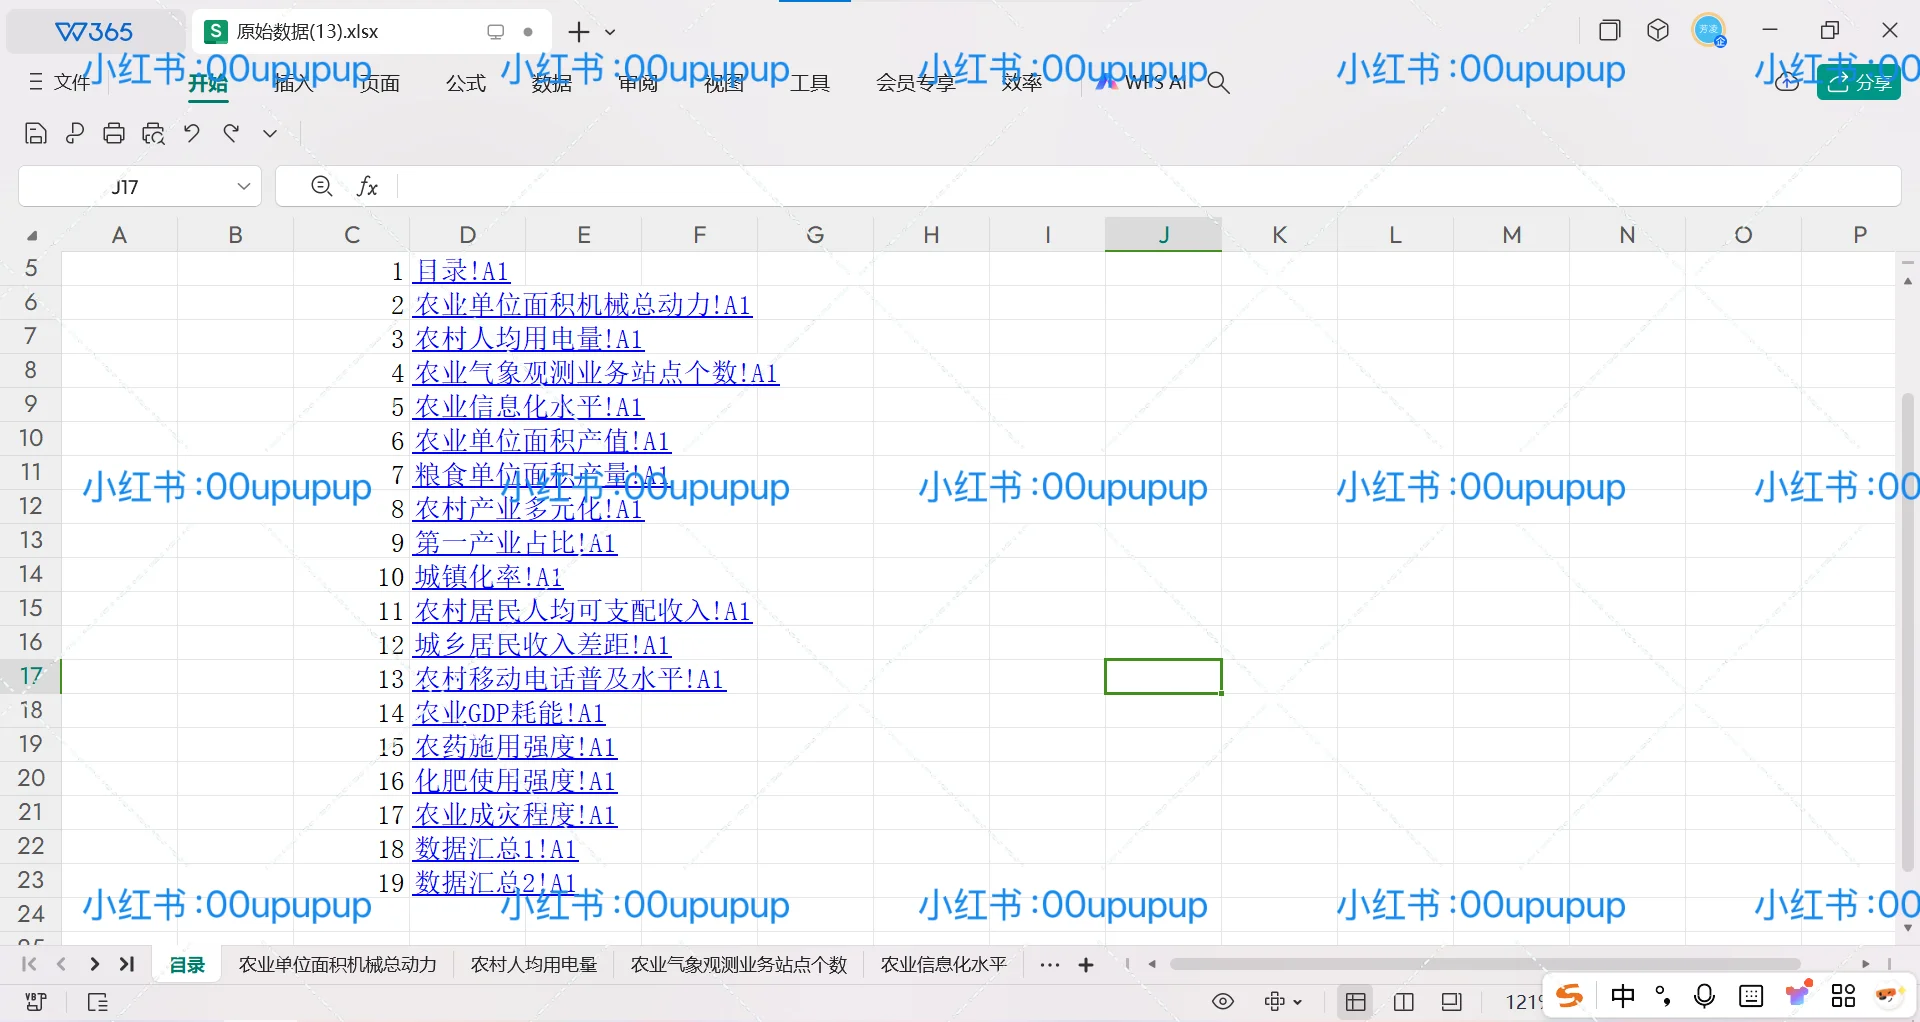Go to first sheet arrow

click(29, 964)
